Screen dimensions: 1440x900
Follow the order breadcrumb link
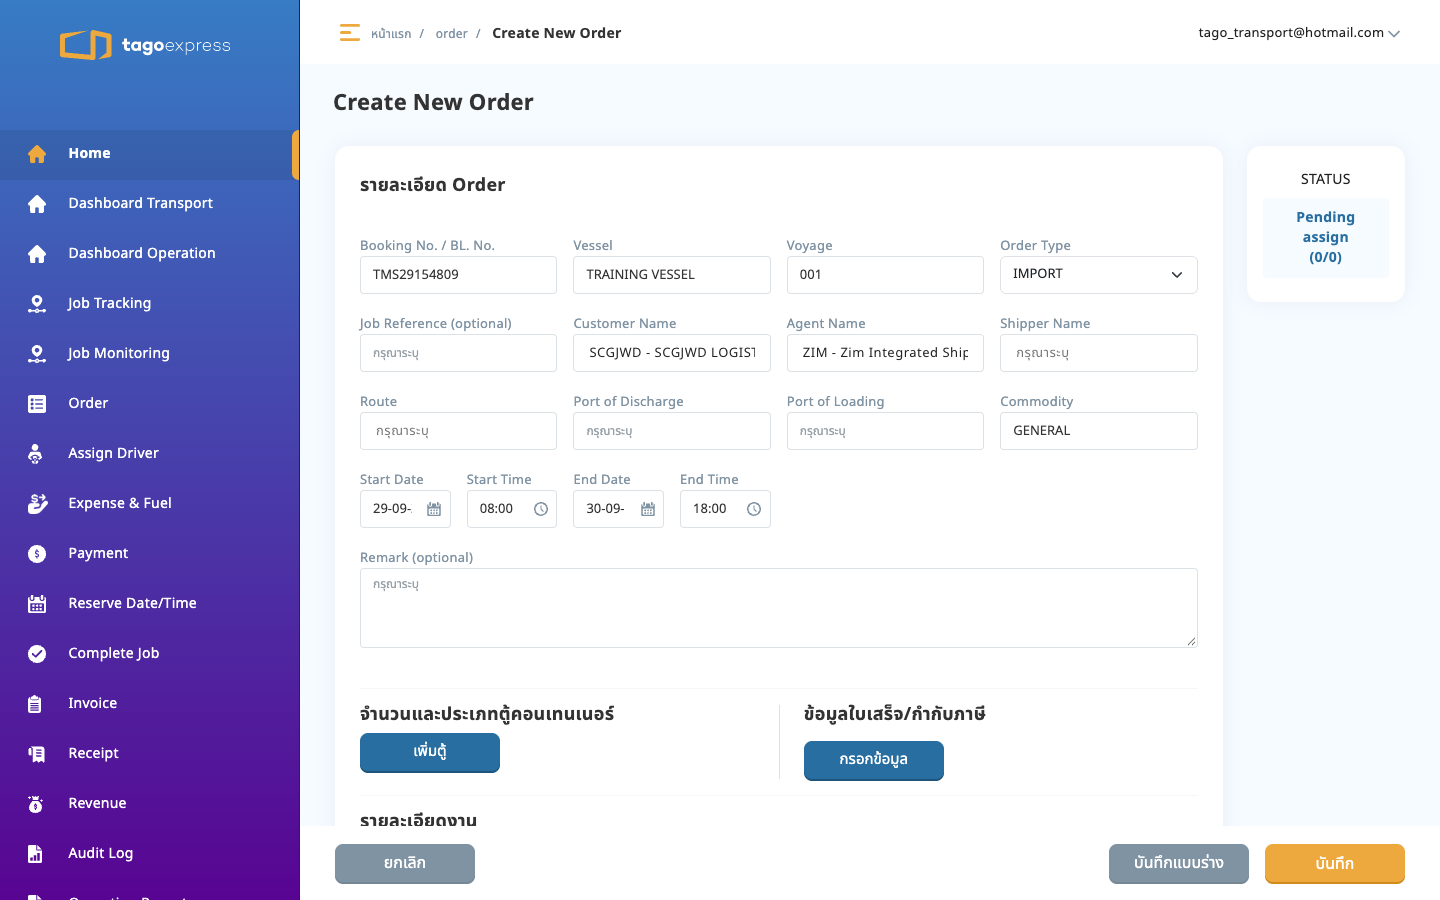(x=451, y=34)
